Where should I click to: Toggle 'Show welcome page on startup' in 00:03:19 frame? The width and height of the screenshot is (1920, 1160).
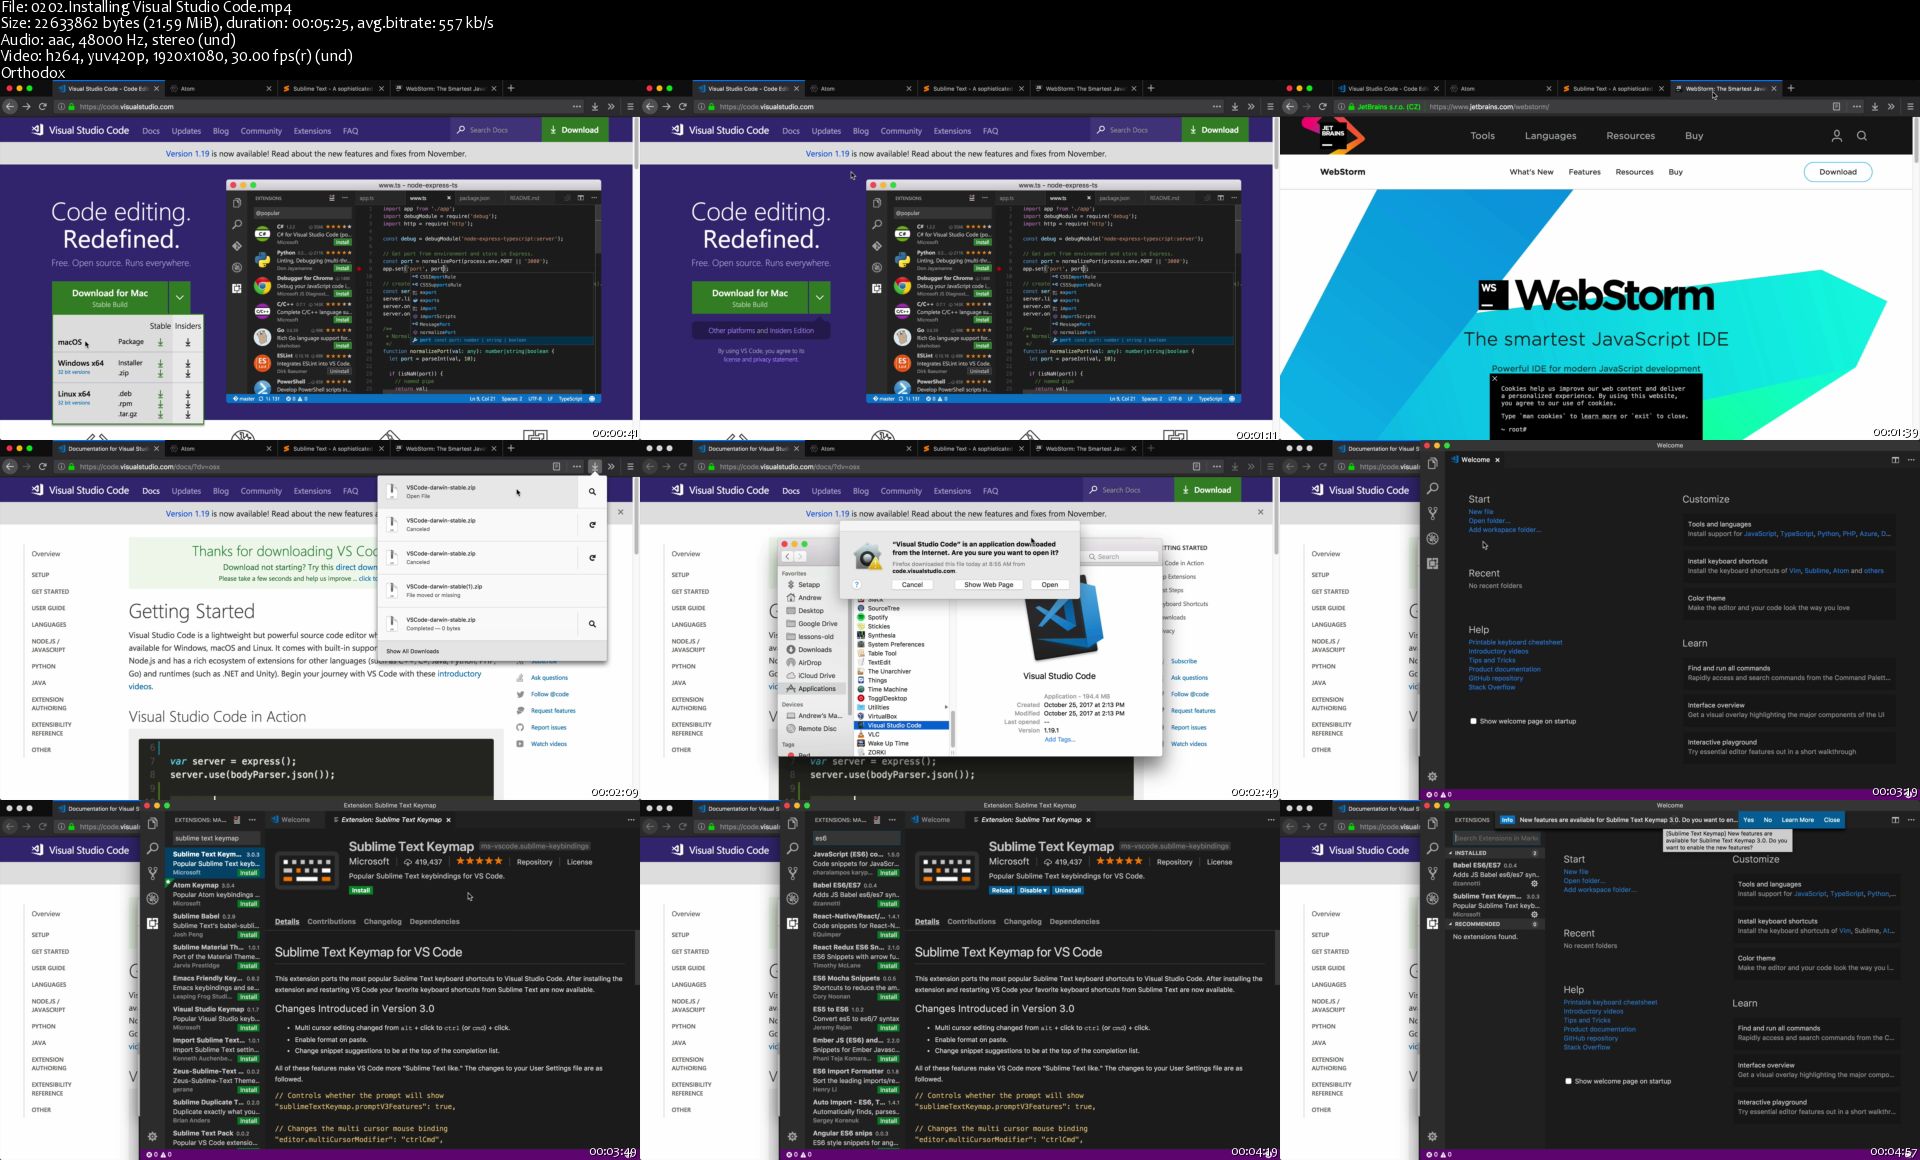(x=1473, y=721)
